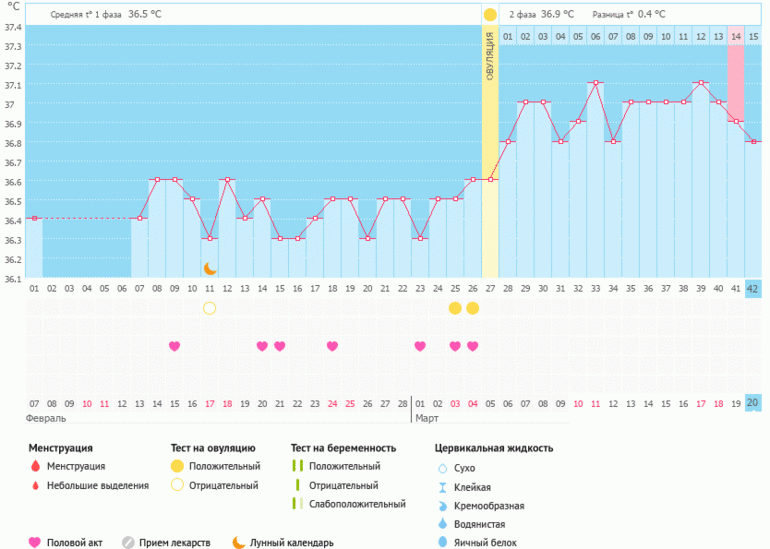Click the heart icon on cycle day 18
The image size is (770, 549).
(332, 346)
